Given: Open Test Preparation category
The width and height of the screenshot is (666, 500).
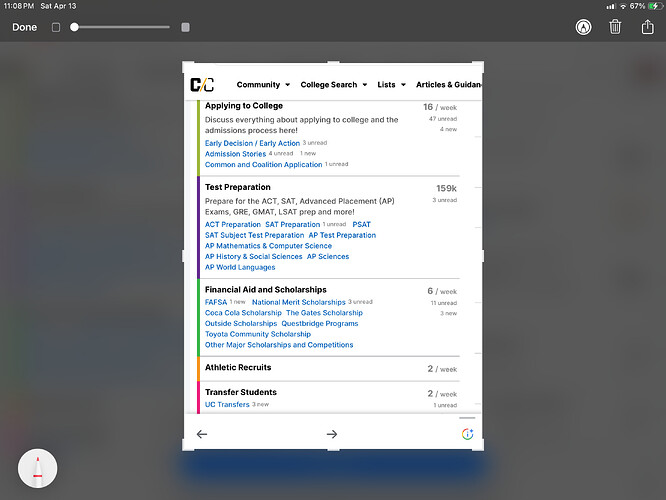Looking at the screenshot, I should tap(237, 187).
